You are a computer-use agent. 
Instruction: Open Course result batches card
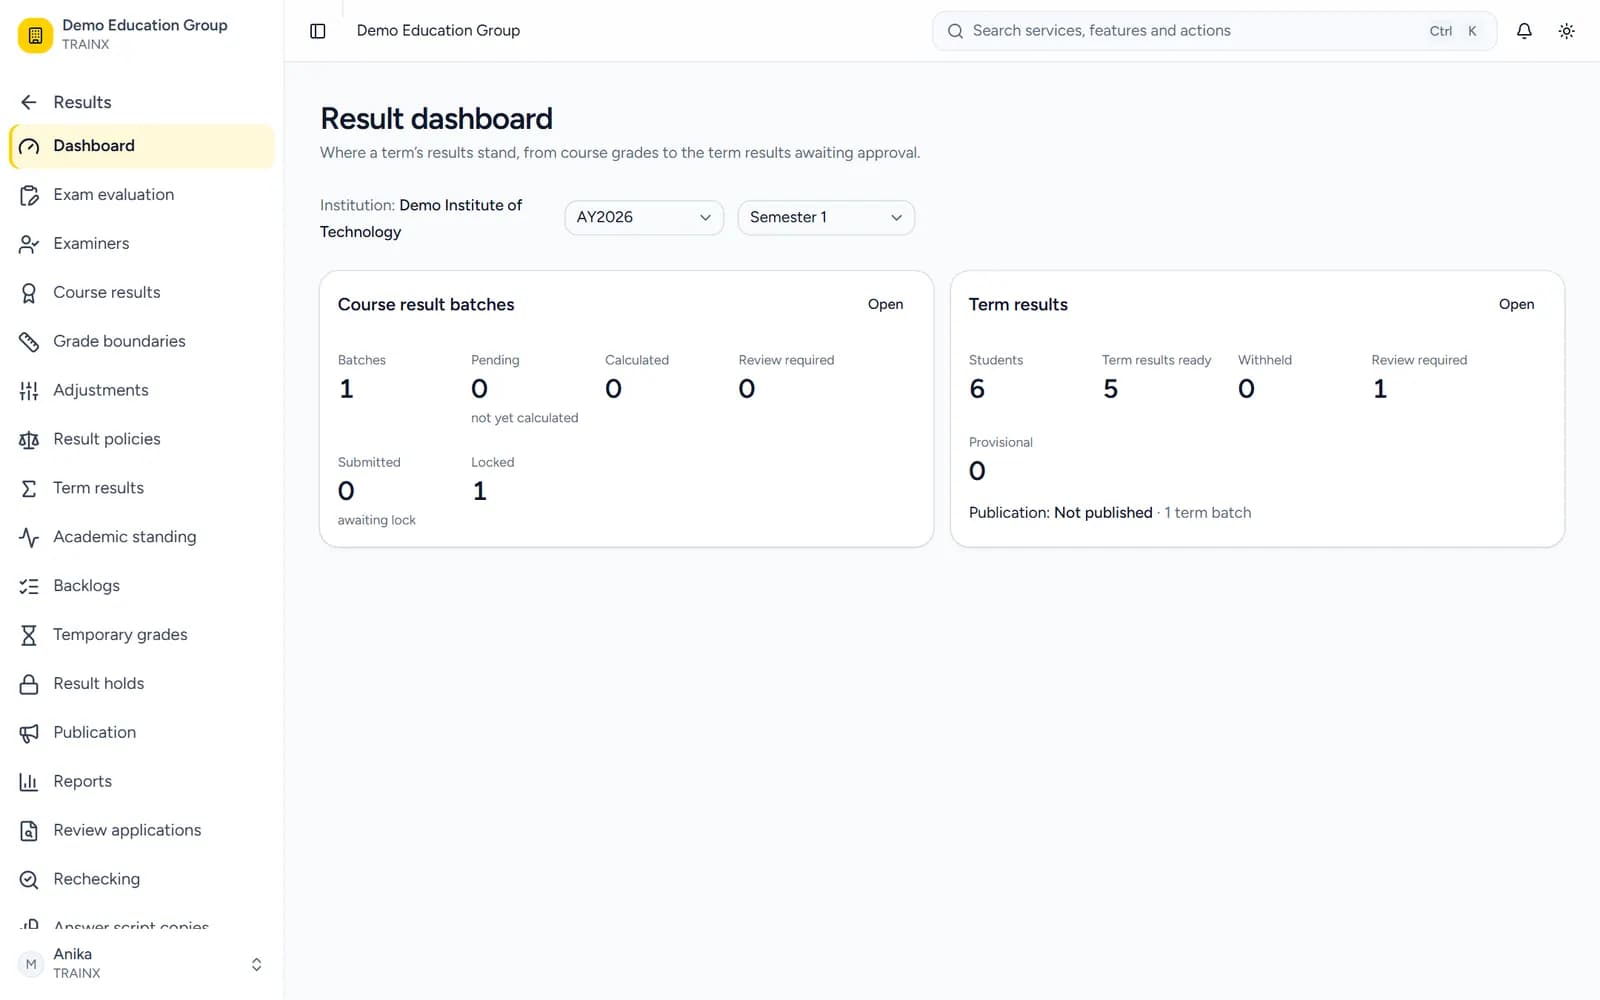coord(885,304)
